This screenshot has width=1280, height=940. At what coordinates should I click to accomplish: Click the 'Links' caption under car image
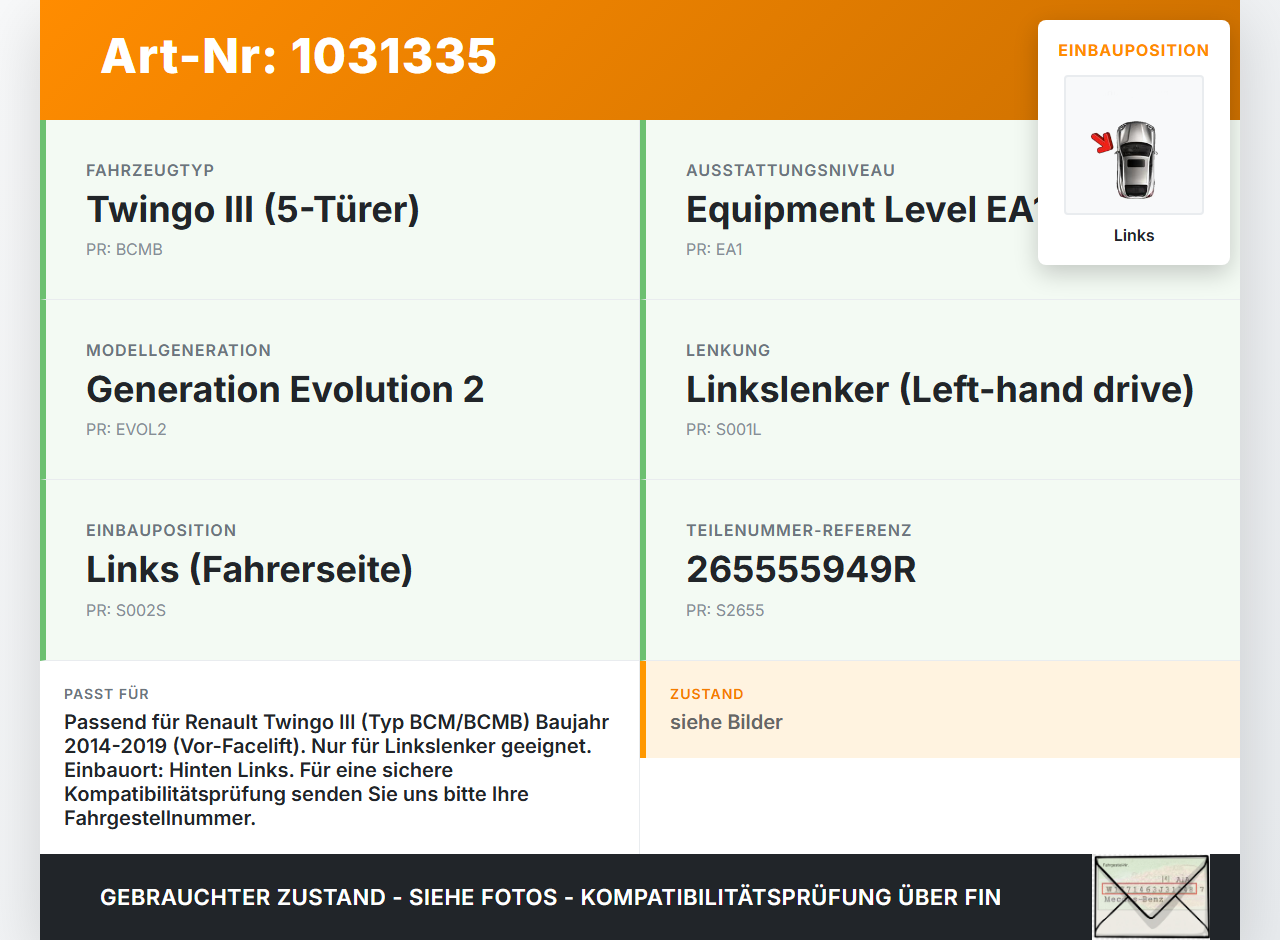click(x=1134, y=236)
